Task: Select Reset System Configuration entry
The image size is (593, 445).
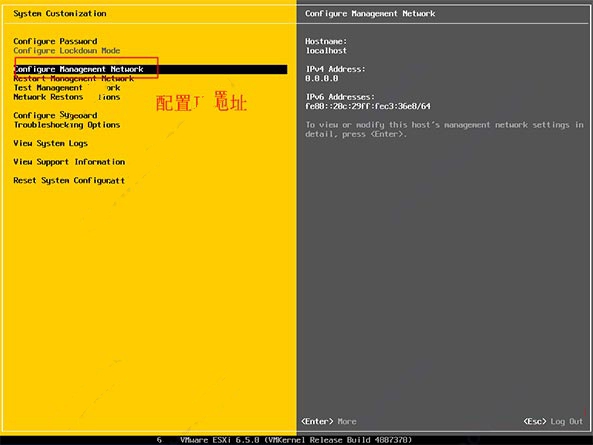Action: [69, 180]
